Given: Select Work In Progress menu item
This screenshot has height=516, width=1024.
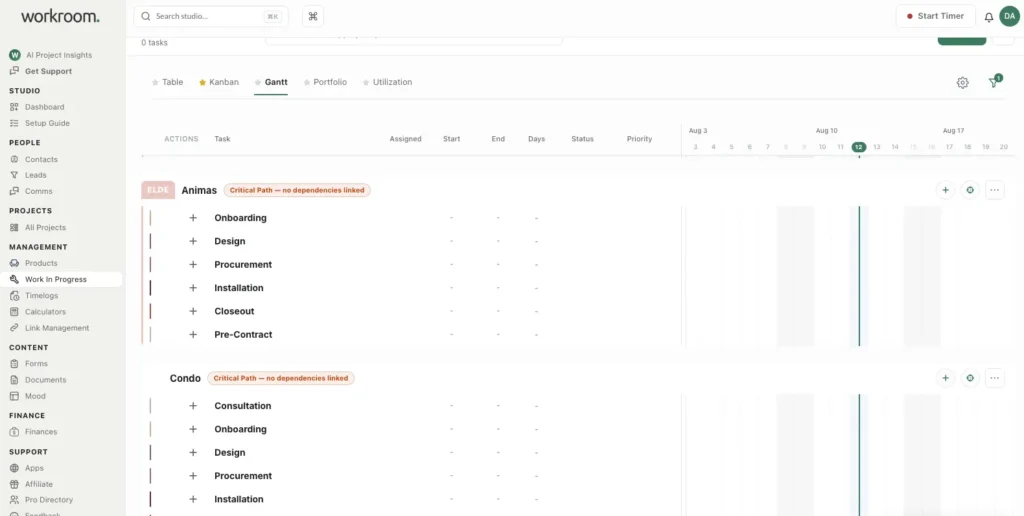Looking at the screenshot, I should (61, 280).
